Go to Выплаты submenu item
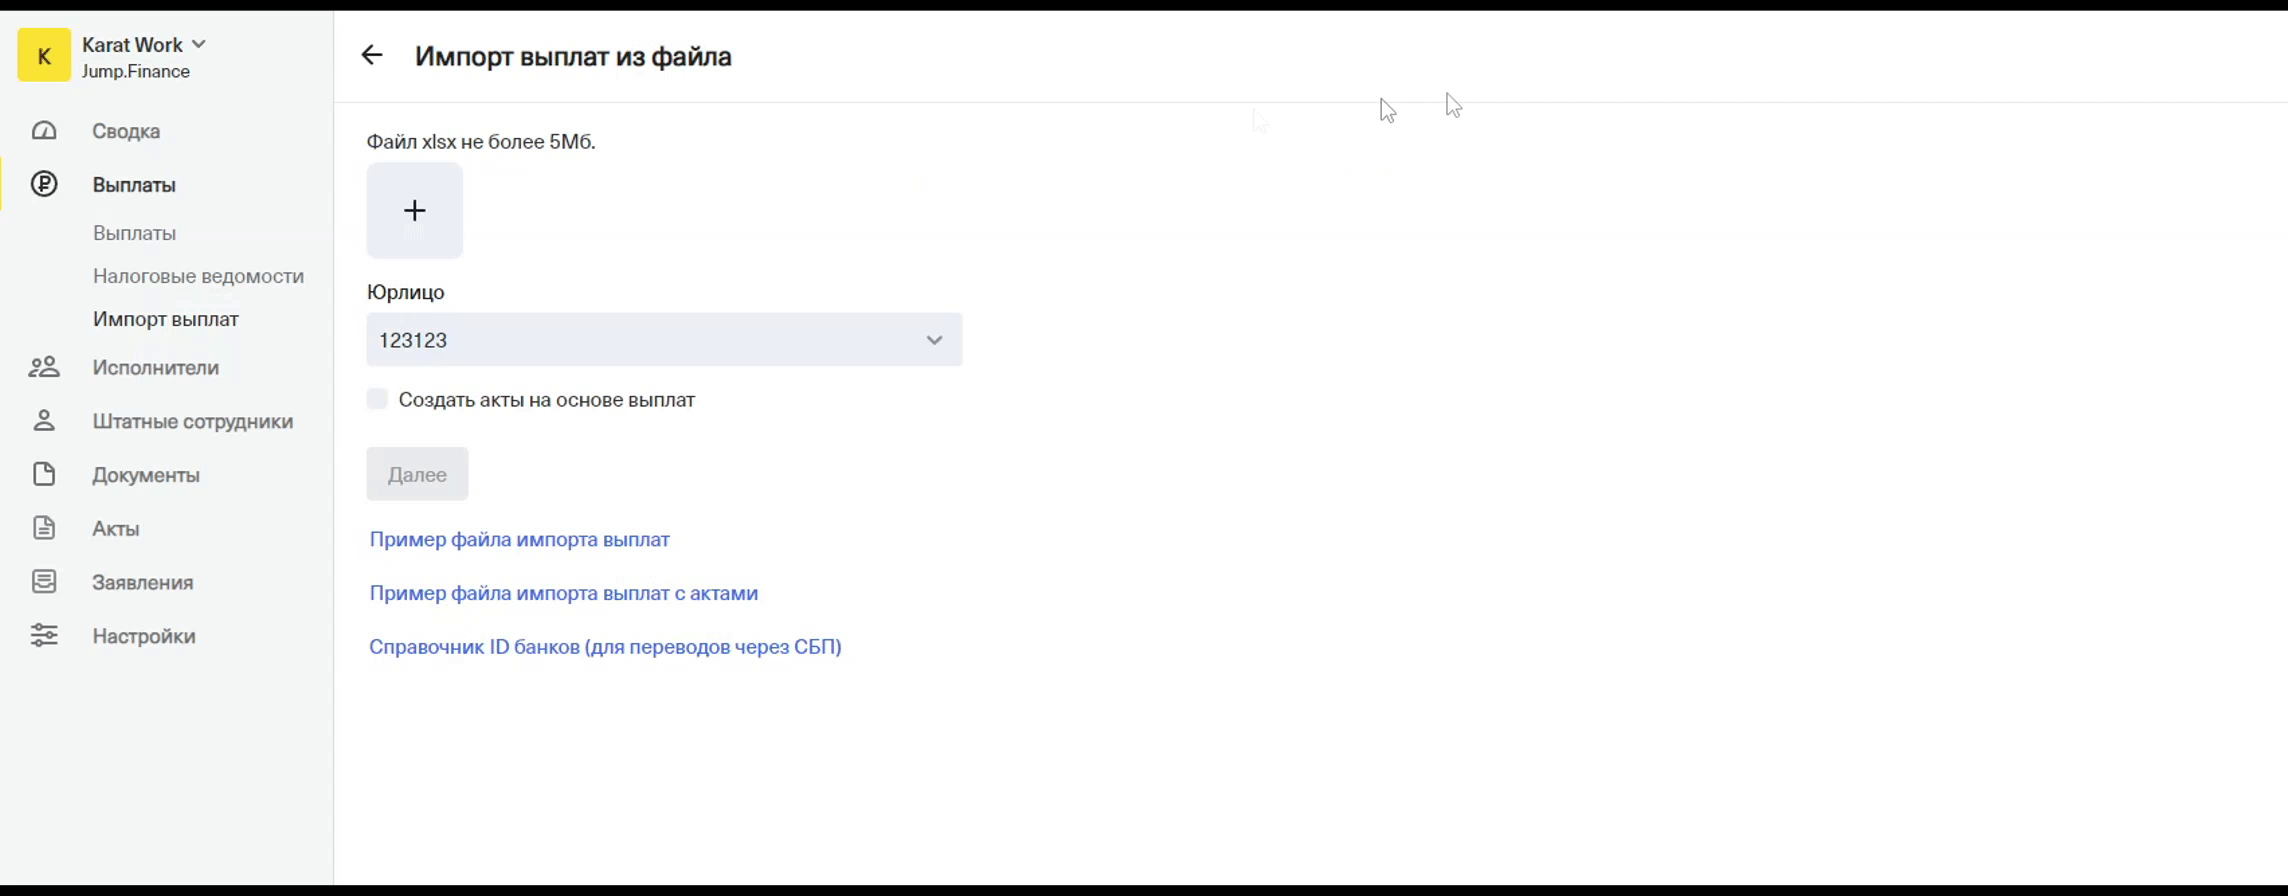 pos(134,233)
